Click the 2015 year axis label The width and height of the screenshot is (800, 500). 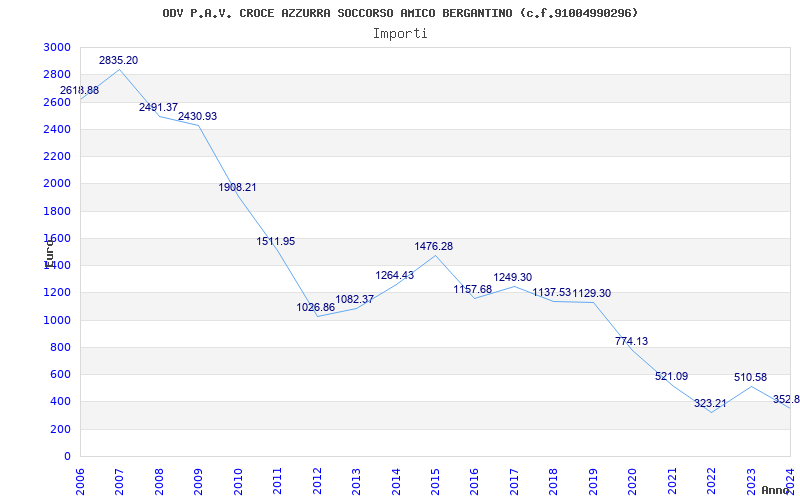tap(435, 481)
